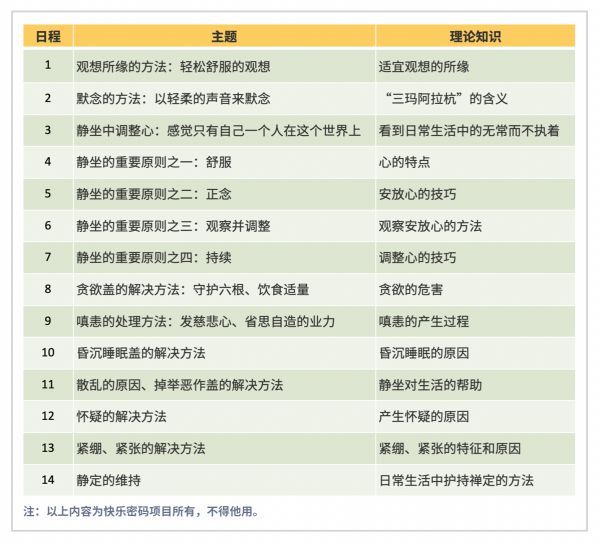Click '观察安放心的方法' cell
600x546 pixels.
[x=475, y=225]
